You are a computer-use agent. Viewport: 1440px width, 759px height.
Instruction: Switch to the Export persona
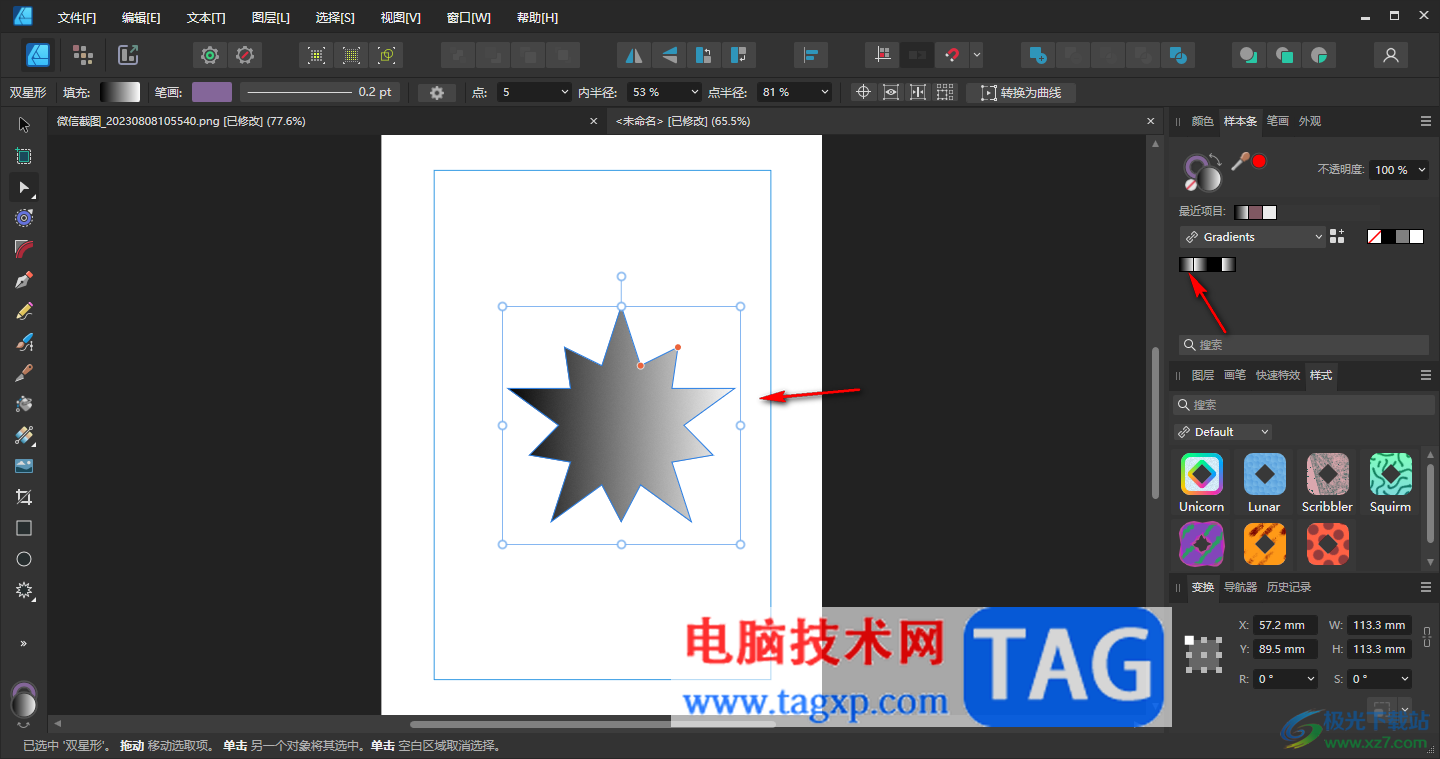pos(128,55)
